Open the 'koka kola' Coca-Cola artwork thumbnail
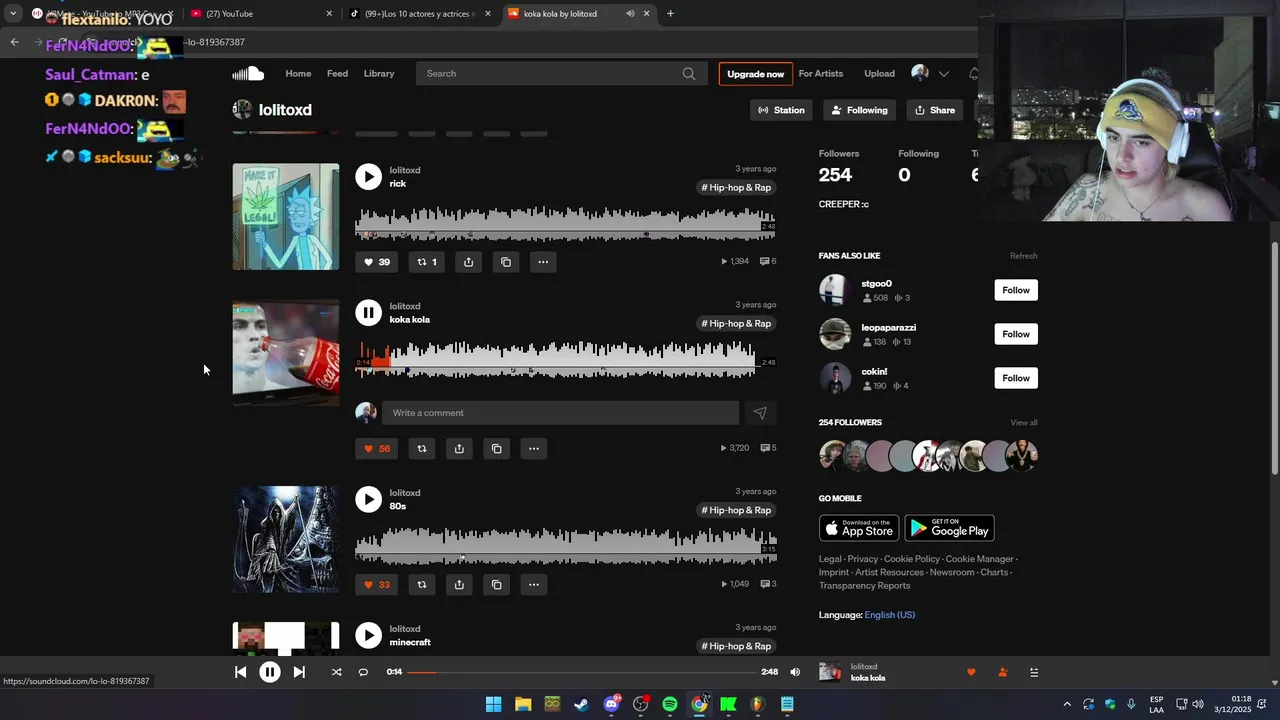1280x720 pixels. 286,353
